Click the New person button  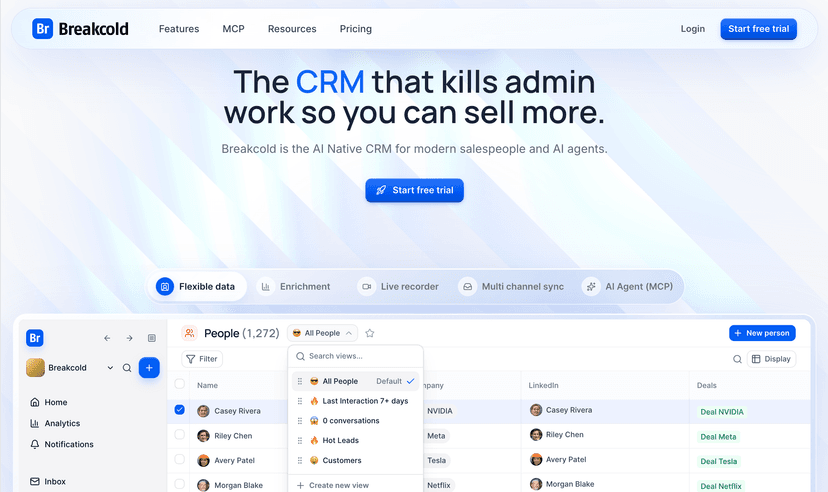coord(762,333)
